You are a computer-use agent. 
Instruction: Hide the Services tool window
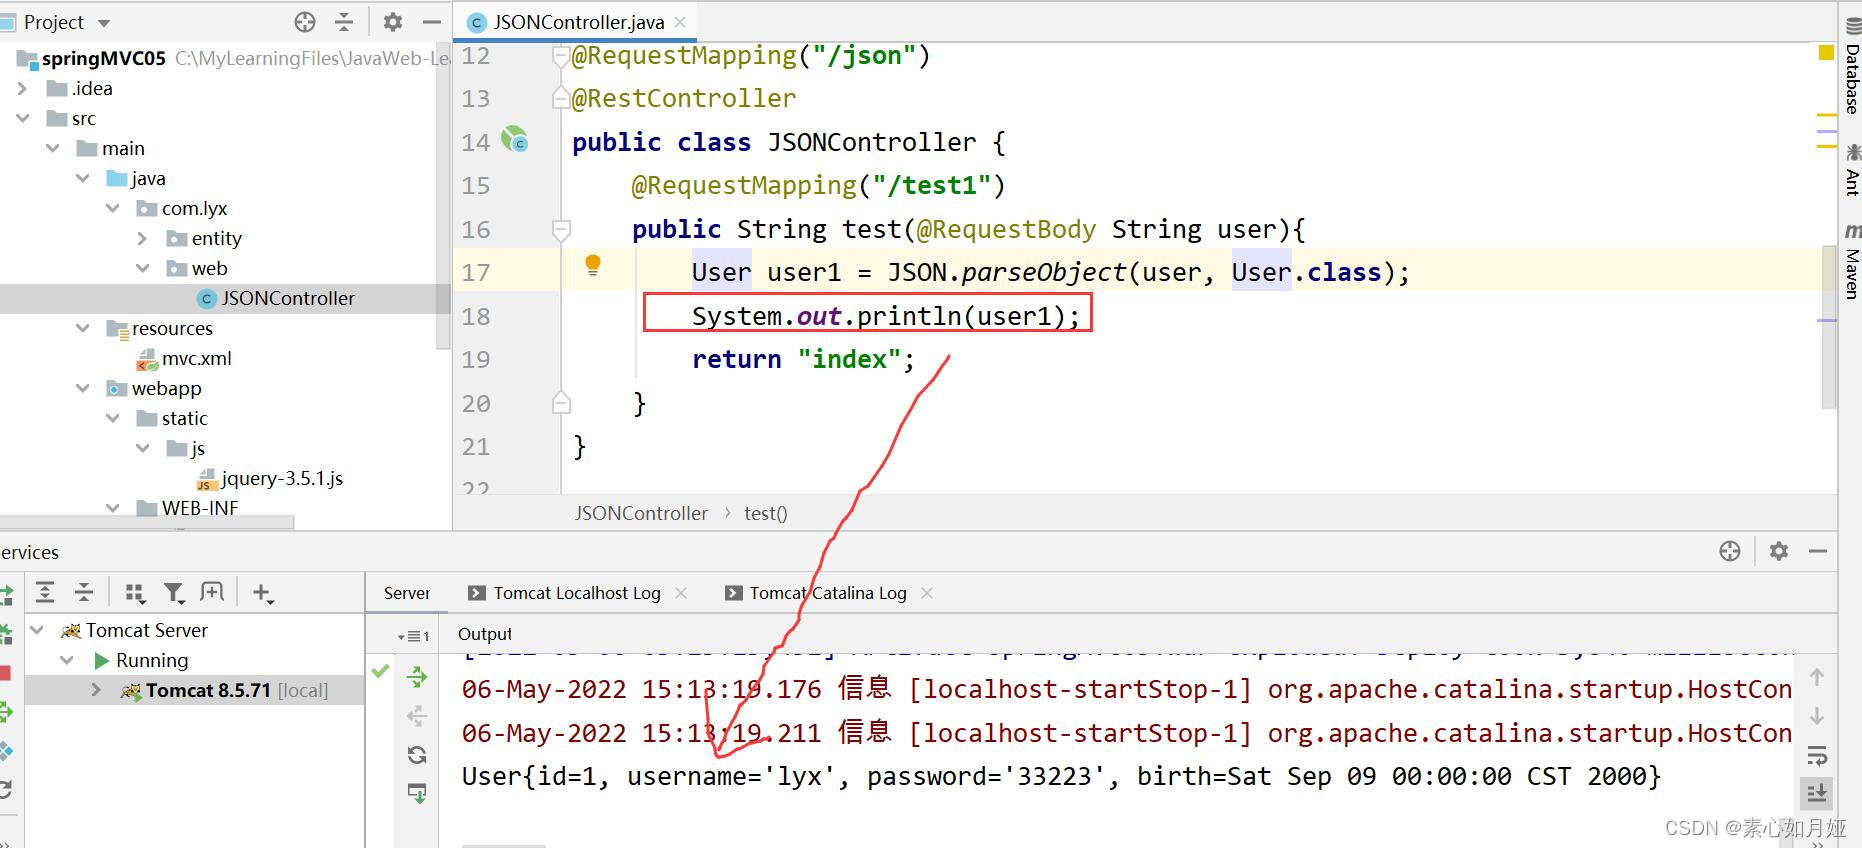1818,551
